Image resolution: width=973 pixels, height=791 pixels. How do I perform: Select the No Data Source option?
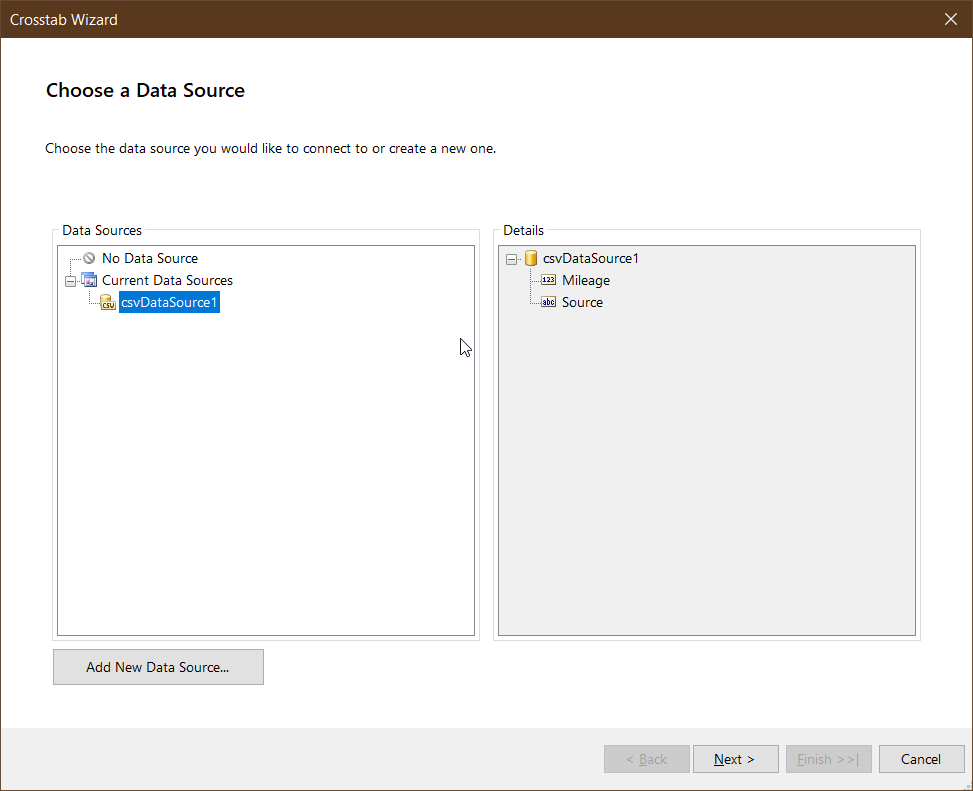click(x=150, y=258)
